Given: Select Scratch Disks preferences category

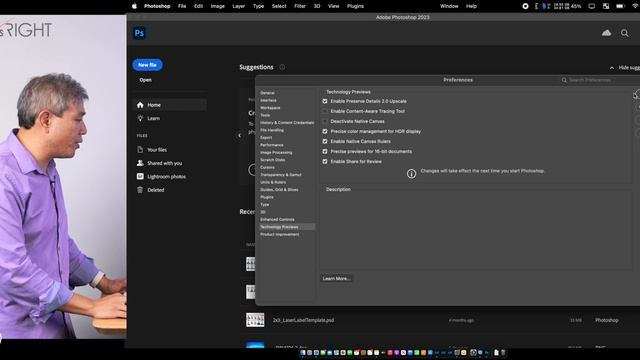Looking at the screenshot, I should point(273,160).
